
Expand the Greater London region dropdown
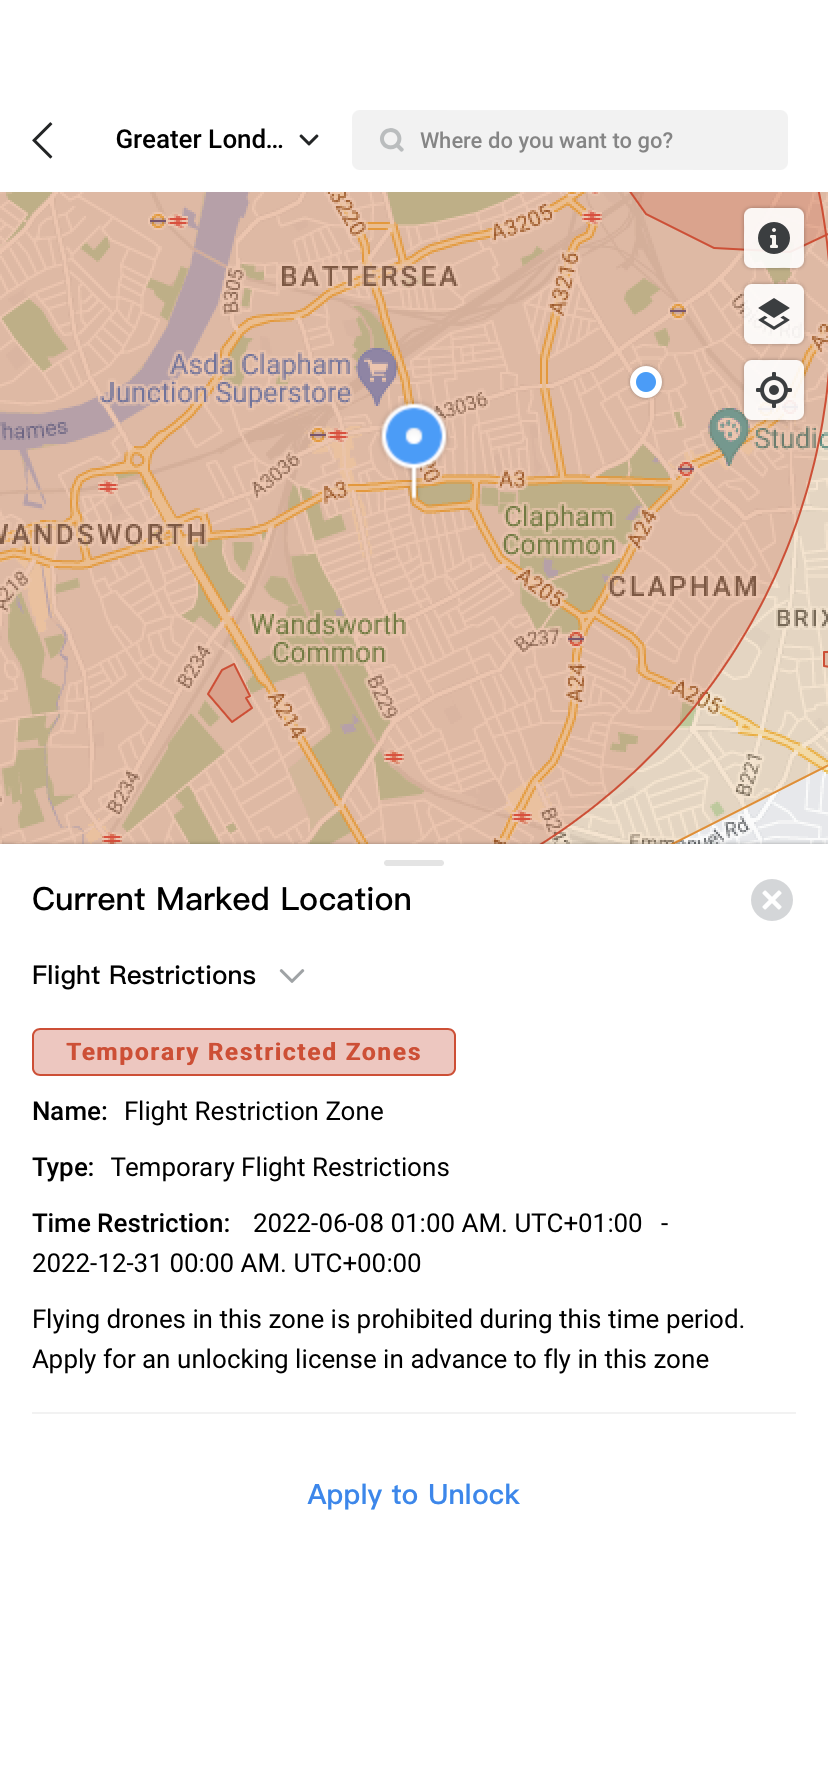[x=310, y=140]
